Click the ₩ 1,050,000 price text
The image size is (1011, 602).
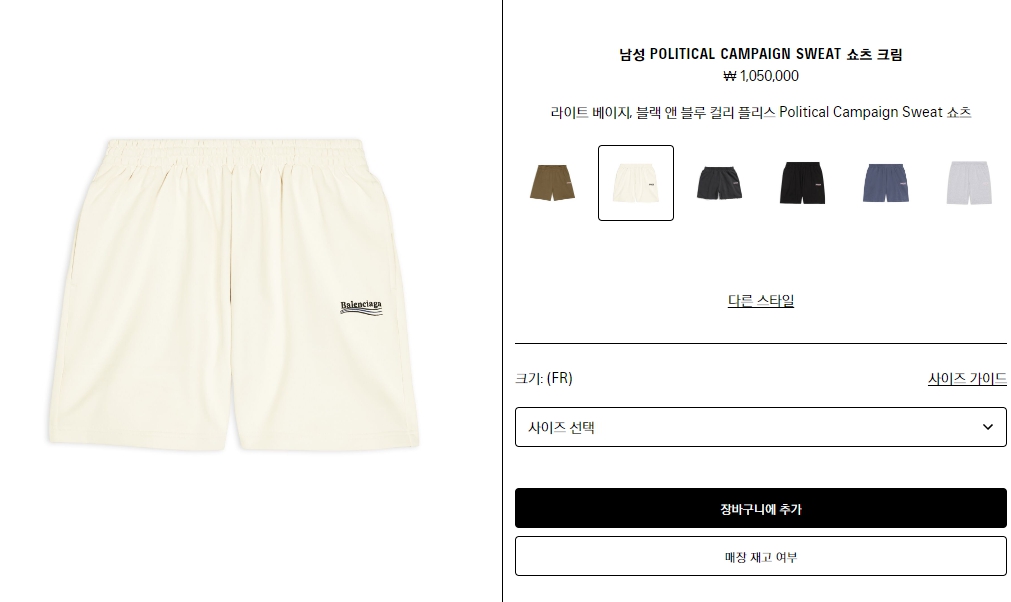761,76
